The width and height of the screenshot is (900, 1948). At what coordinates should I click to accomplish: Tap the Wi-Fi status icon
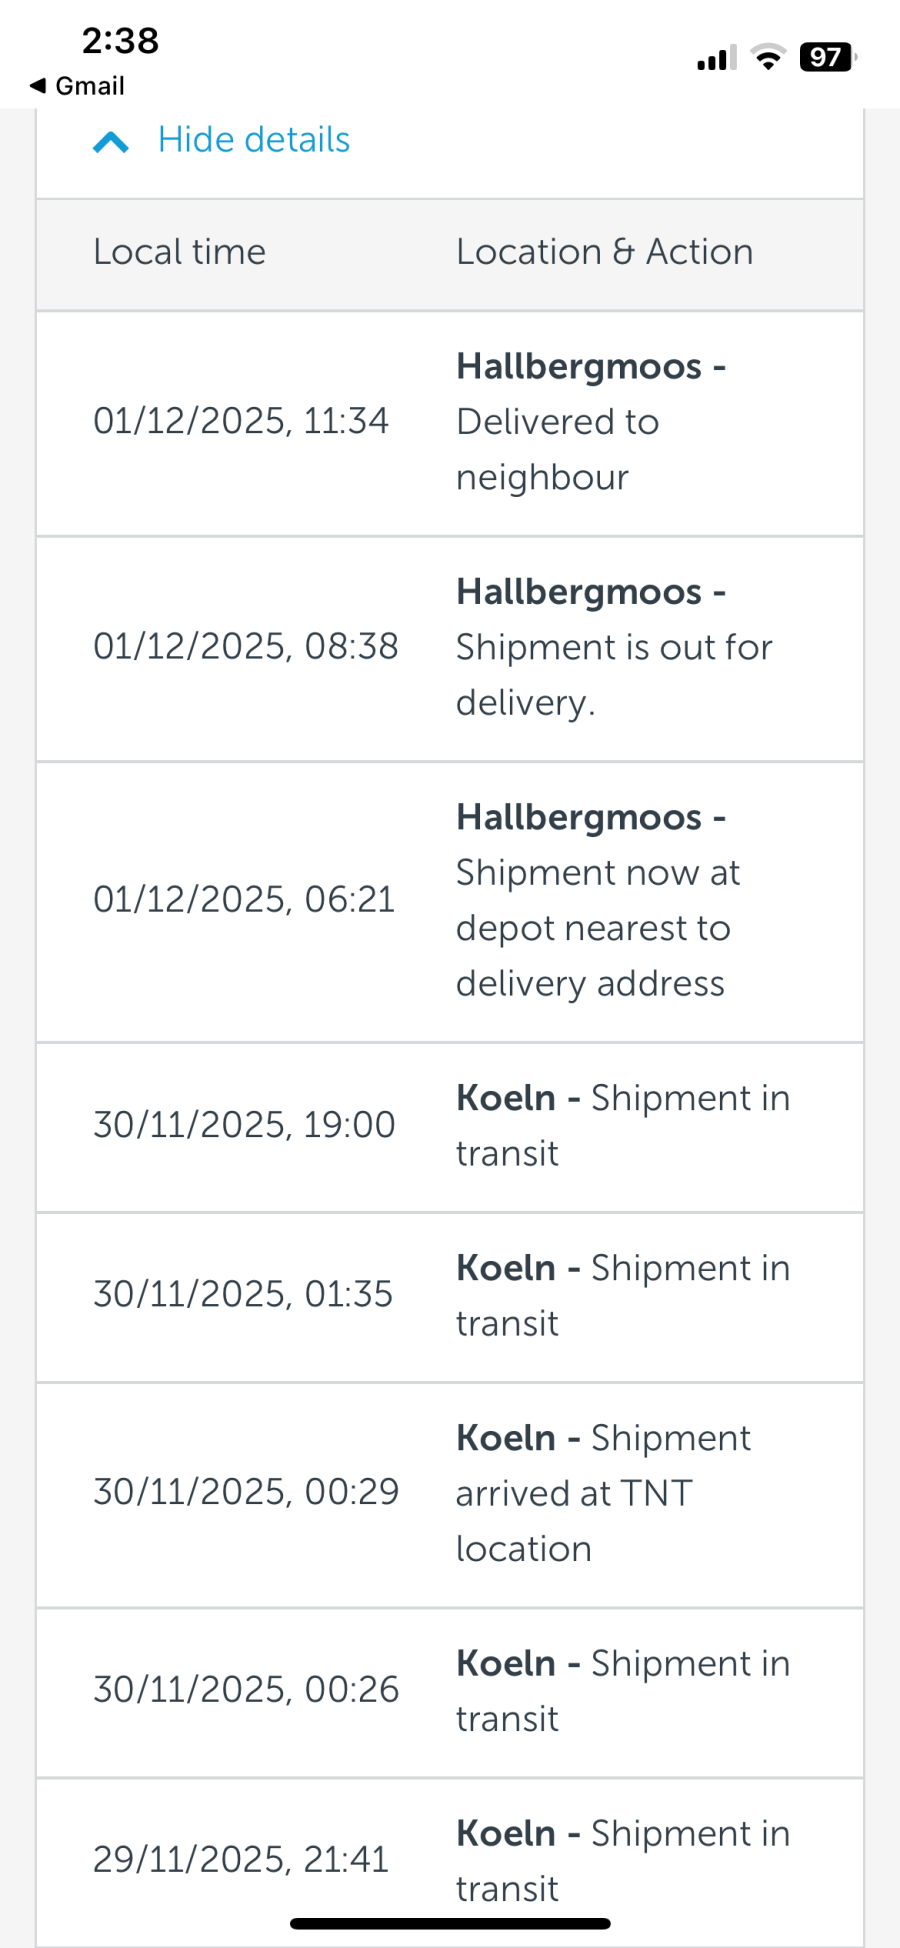(x=768, y=58)
